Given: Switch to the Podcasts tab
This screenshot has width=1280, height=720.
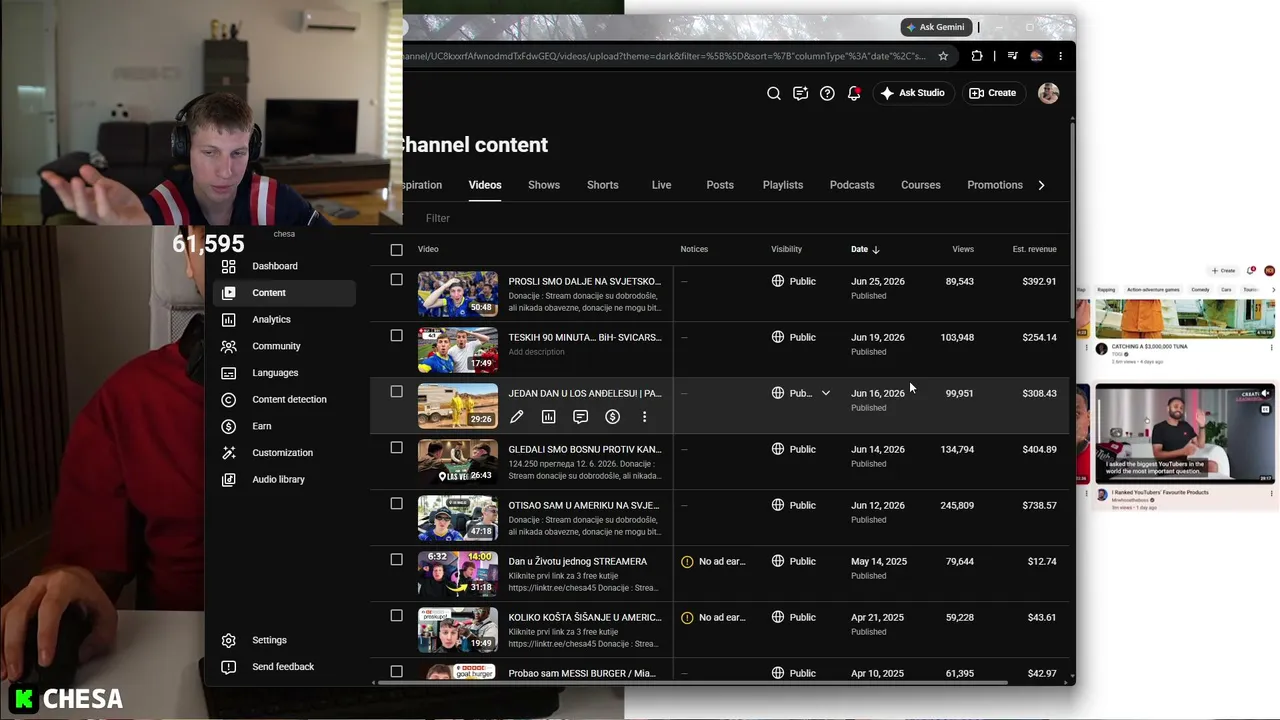Looking at the screenshot, I should (x=852, y=185).
